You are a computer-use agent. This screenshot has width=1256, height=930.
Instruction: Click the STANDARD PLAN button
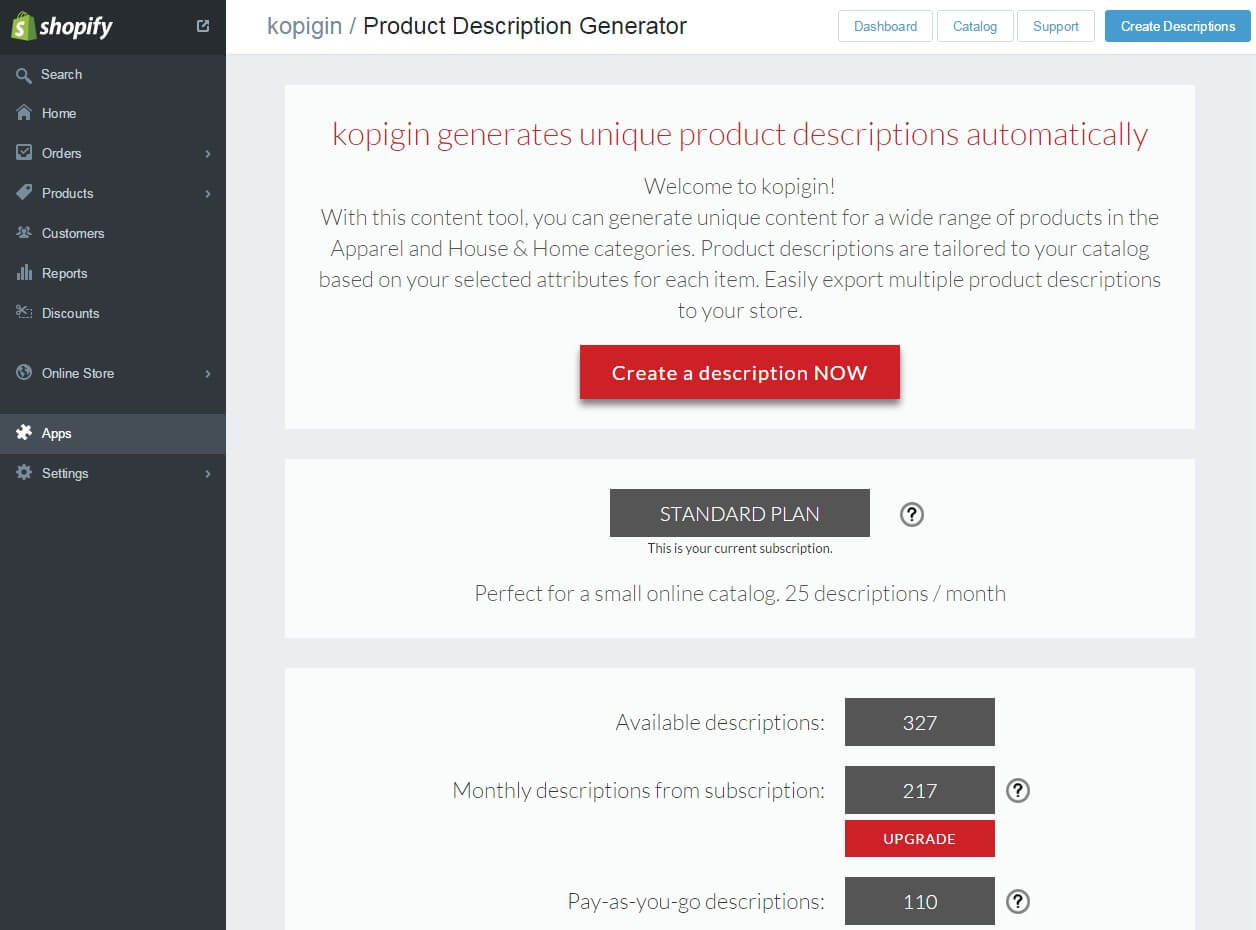[x=740, y=514]
